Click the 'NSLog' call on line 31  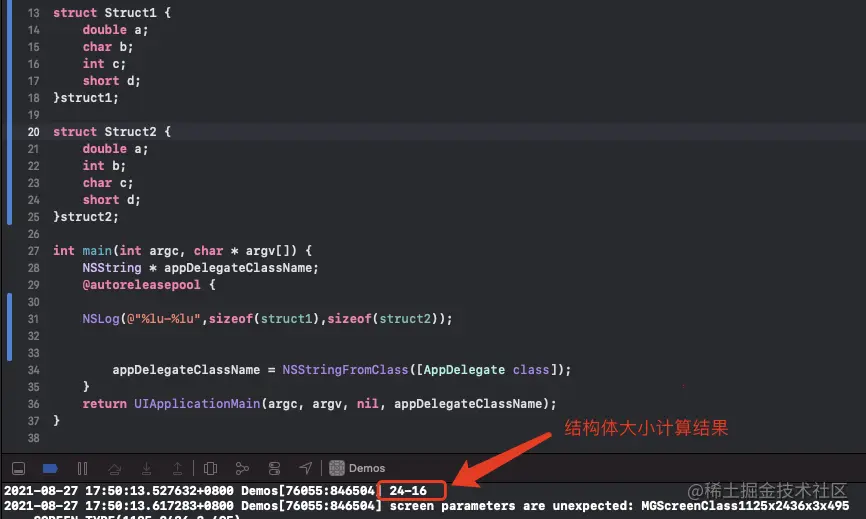click(x=101, y=319)
